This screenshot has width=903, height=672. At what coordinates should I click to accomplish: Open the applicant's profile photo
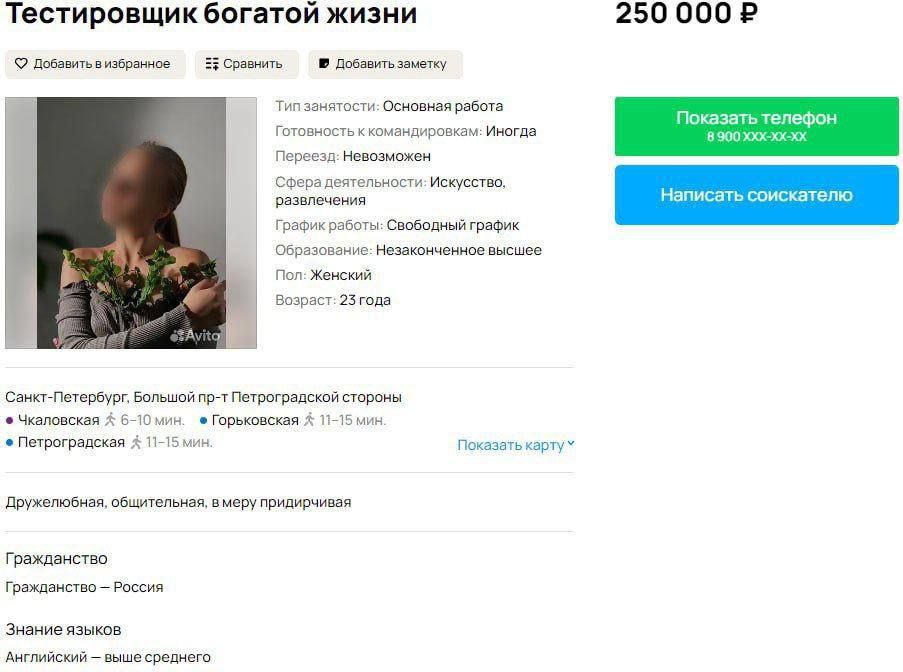click(x=131, y=223)
